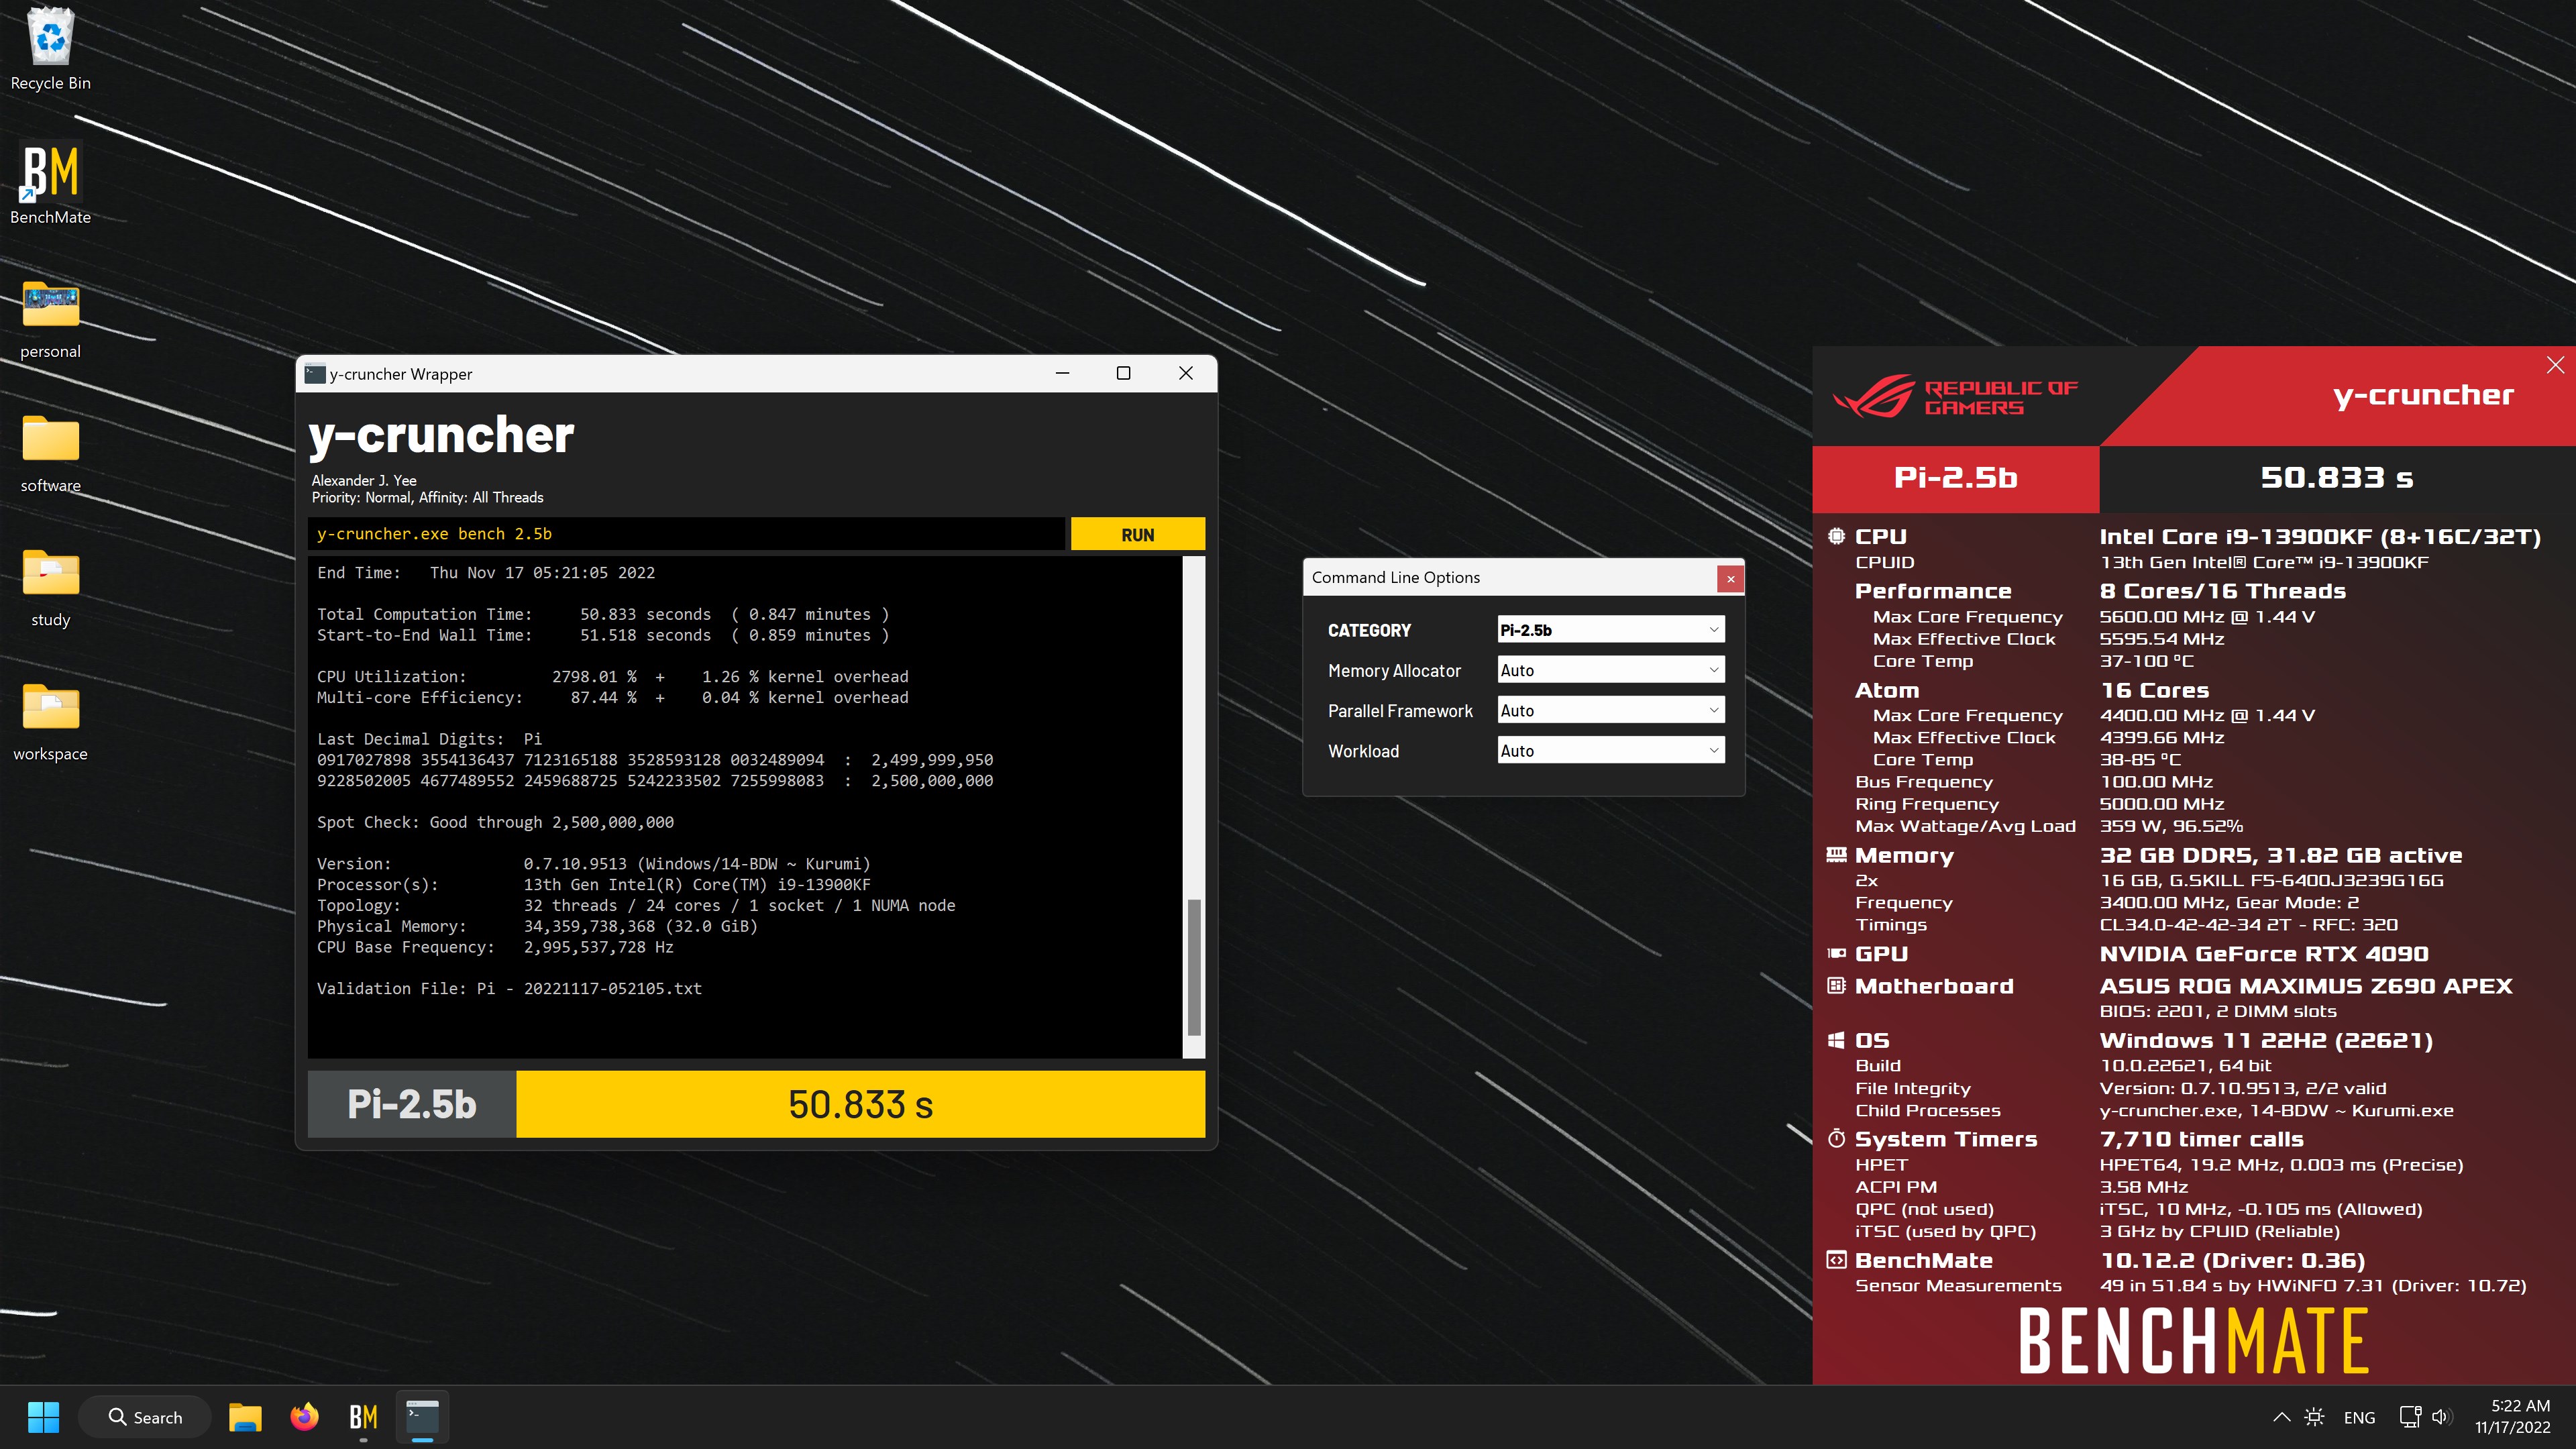Click the Pi-2.5b label in result bar

tap(411, 1104)
